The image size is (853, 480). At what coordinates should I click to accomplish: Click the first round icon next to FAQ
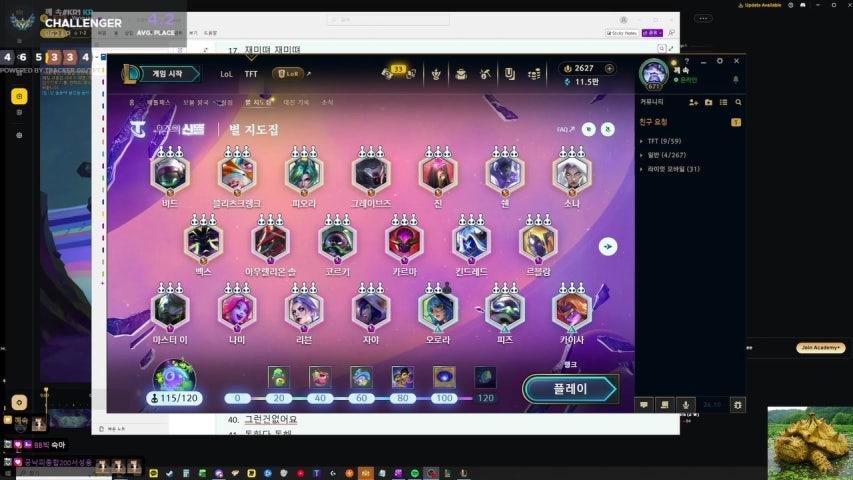coord(589,129)
